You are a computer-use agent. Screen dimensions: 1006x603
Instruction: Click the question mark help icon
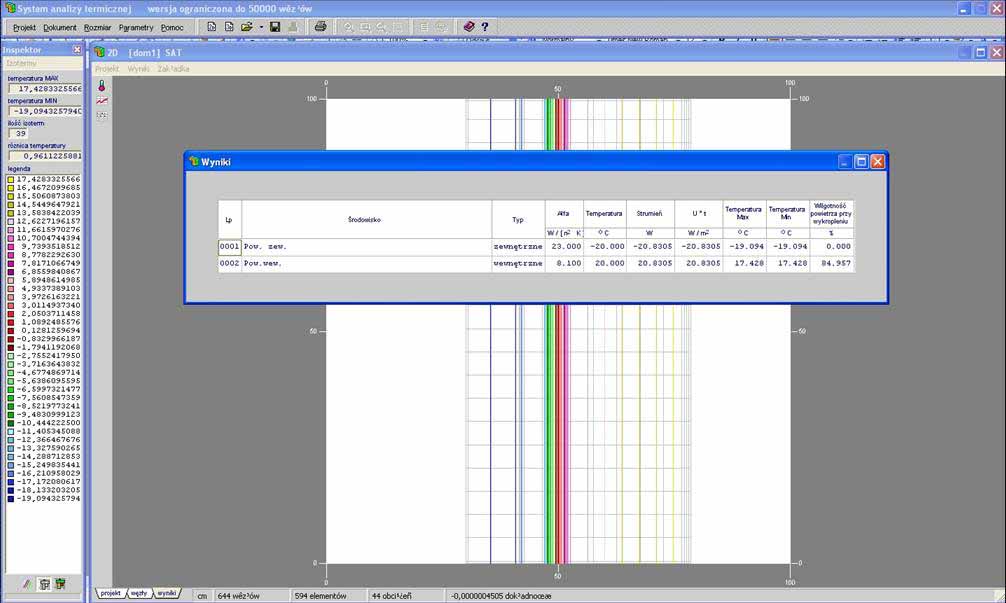click(x=485, y=27)
